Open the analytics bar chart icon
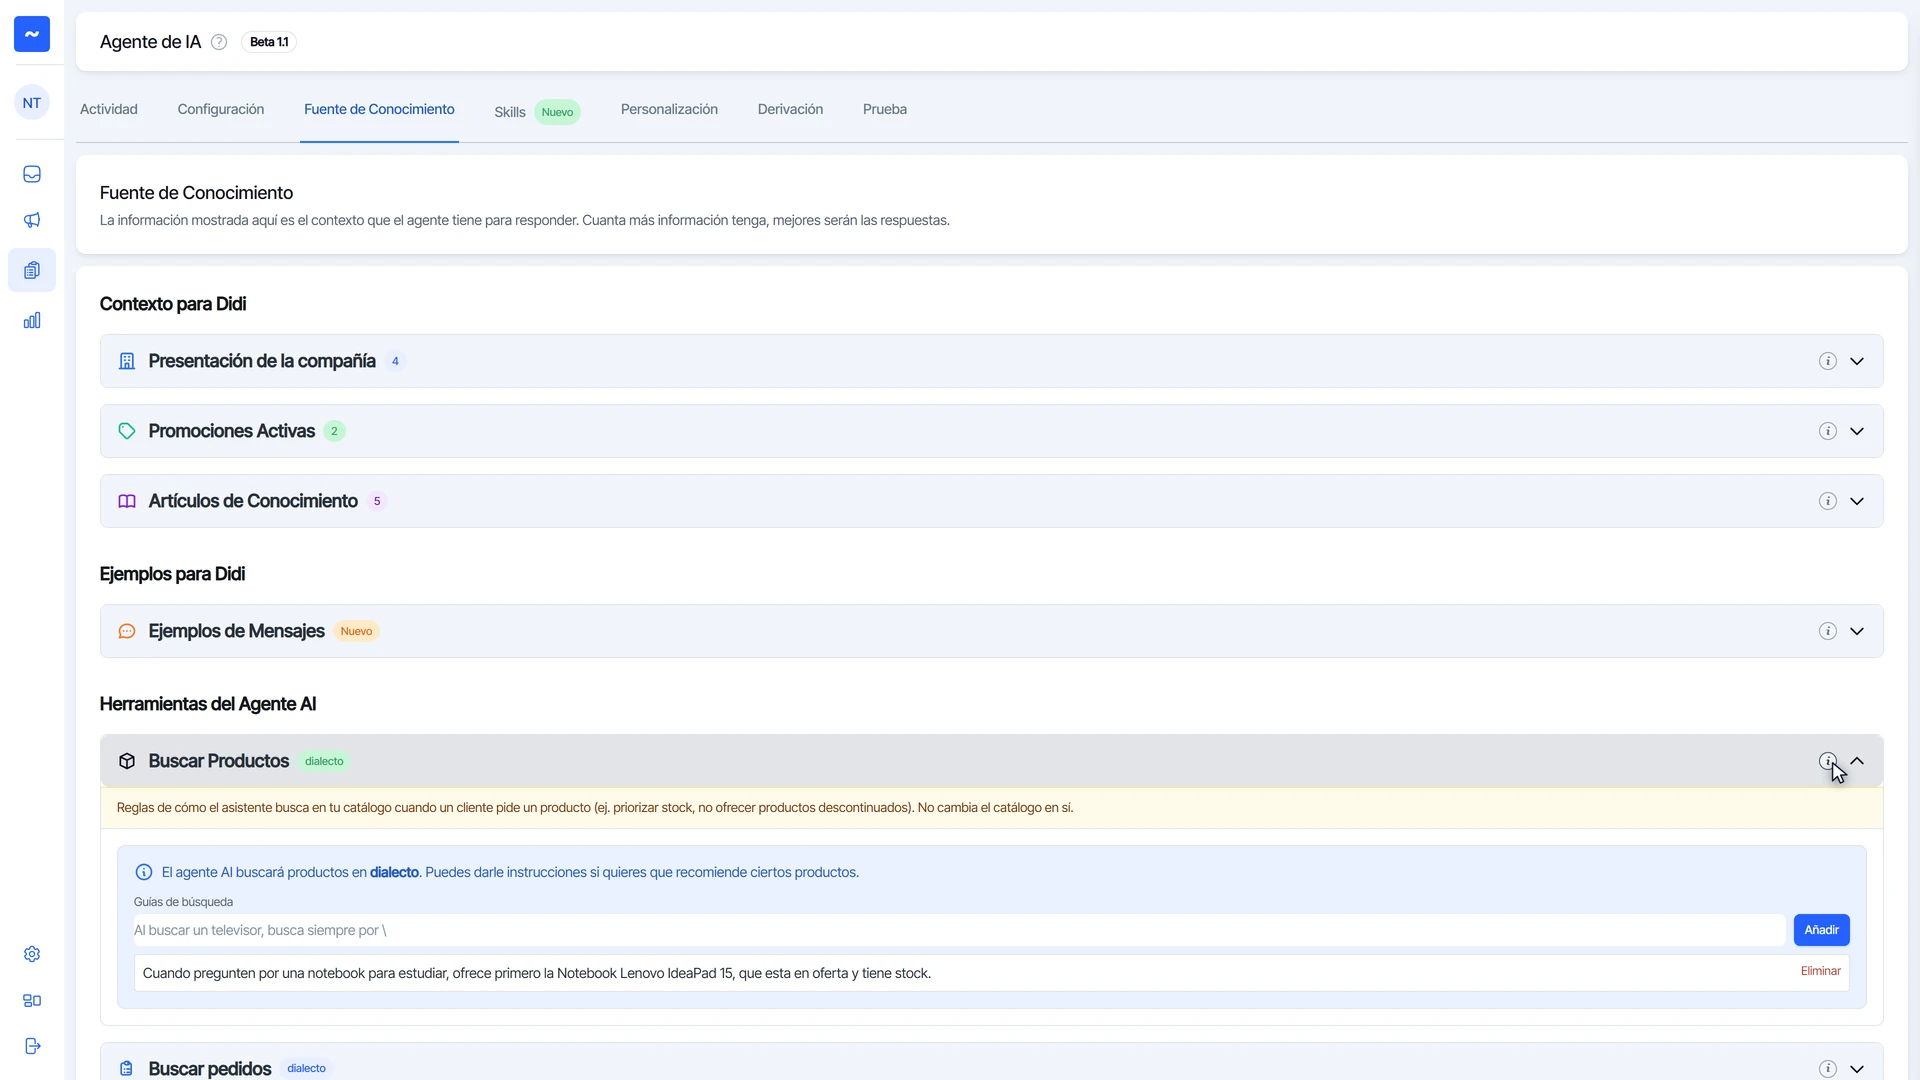The width and height of the screenshot is (1920, 1080). (x=32, y=320)
